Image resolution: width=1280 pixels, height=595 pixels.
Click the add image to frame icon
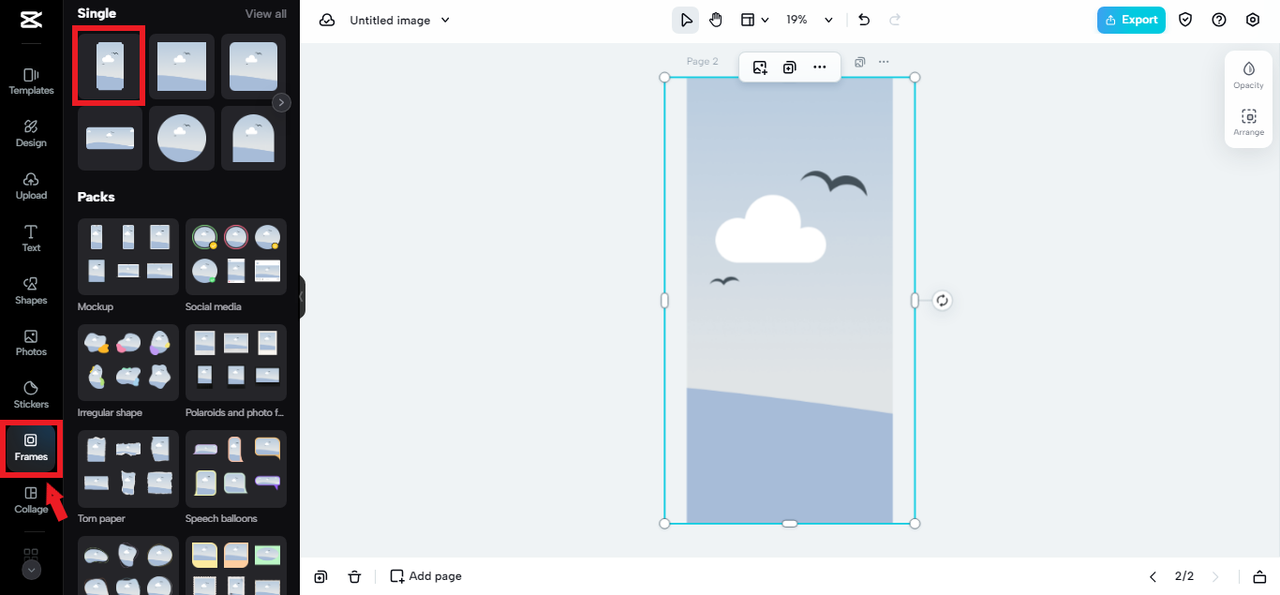760,67
